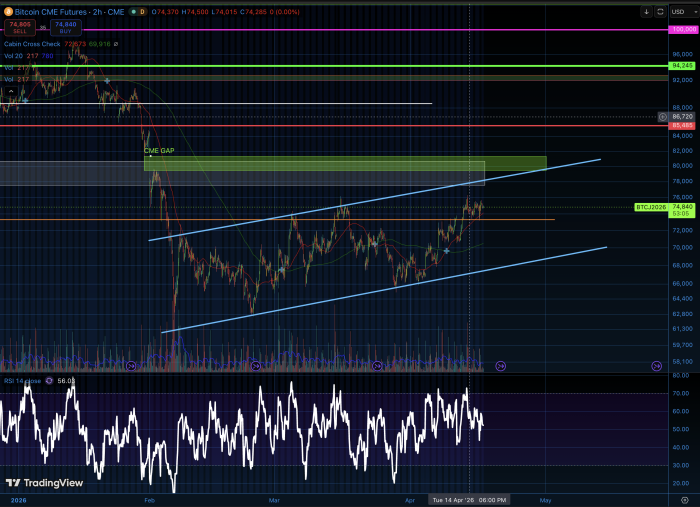Click the chart settings gear at bottom-right
The height and width of the screenshot is (507, 700).
(x=684, y=498)
